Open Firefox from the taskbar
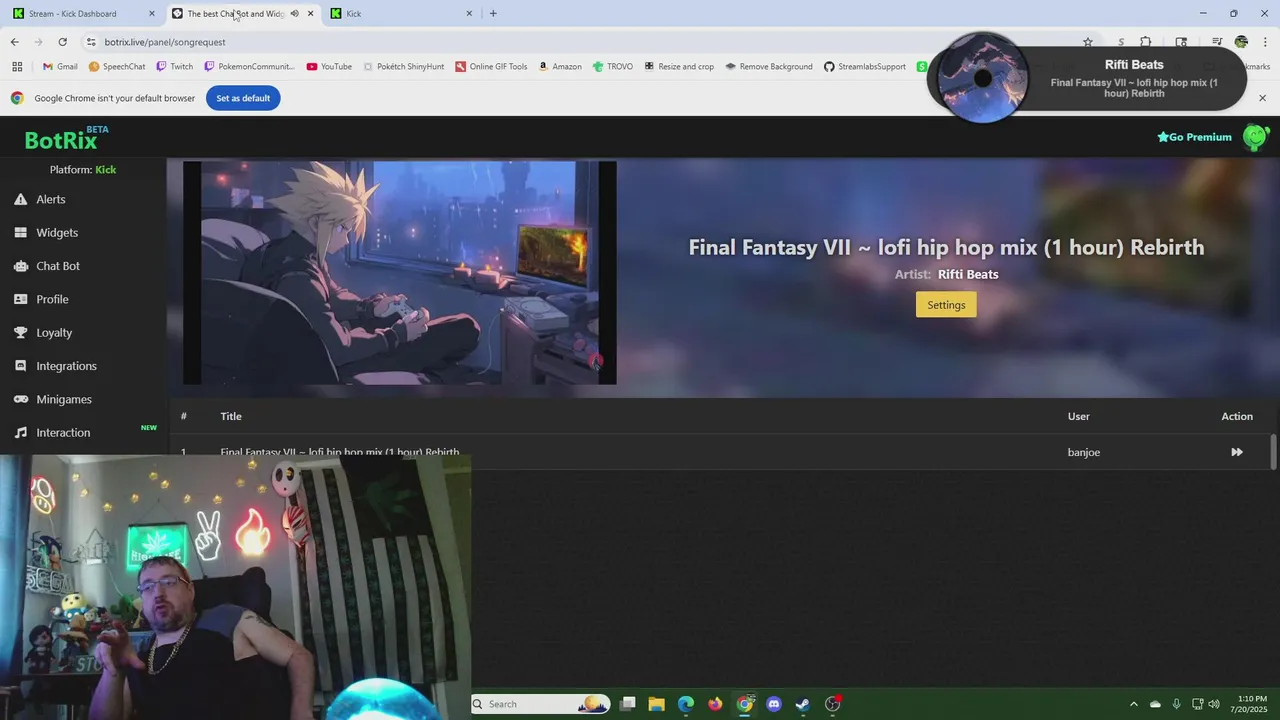Screen dimensions: 1280x720 coord(715,704)
